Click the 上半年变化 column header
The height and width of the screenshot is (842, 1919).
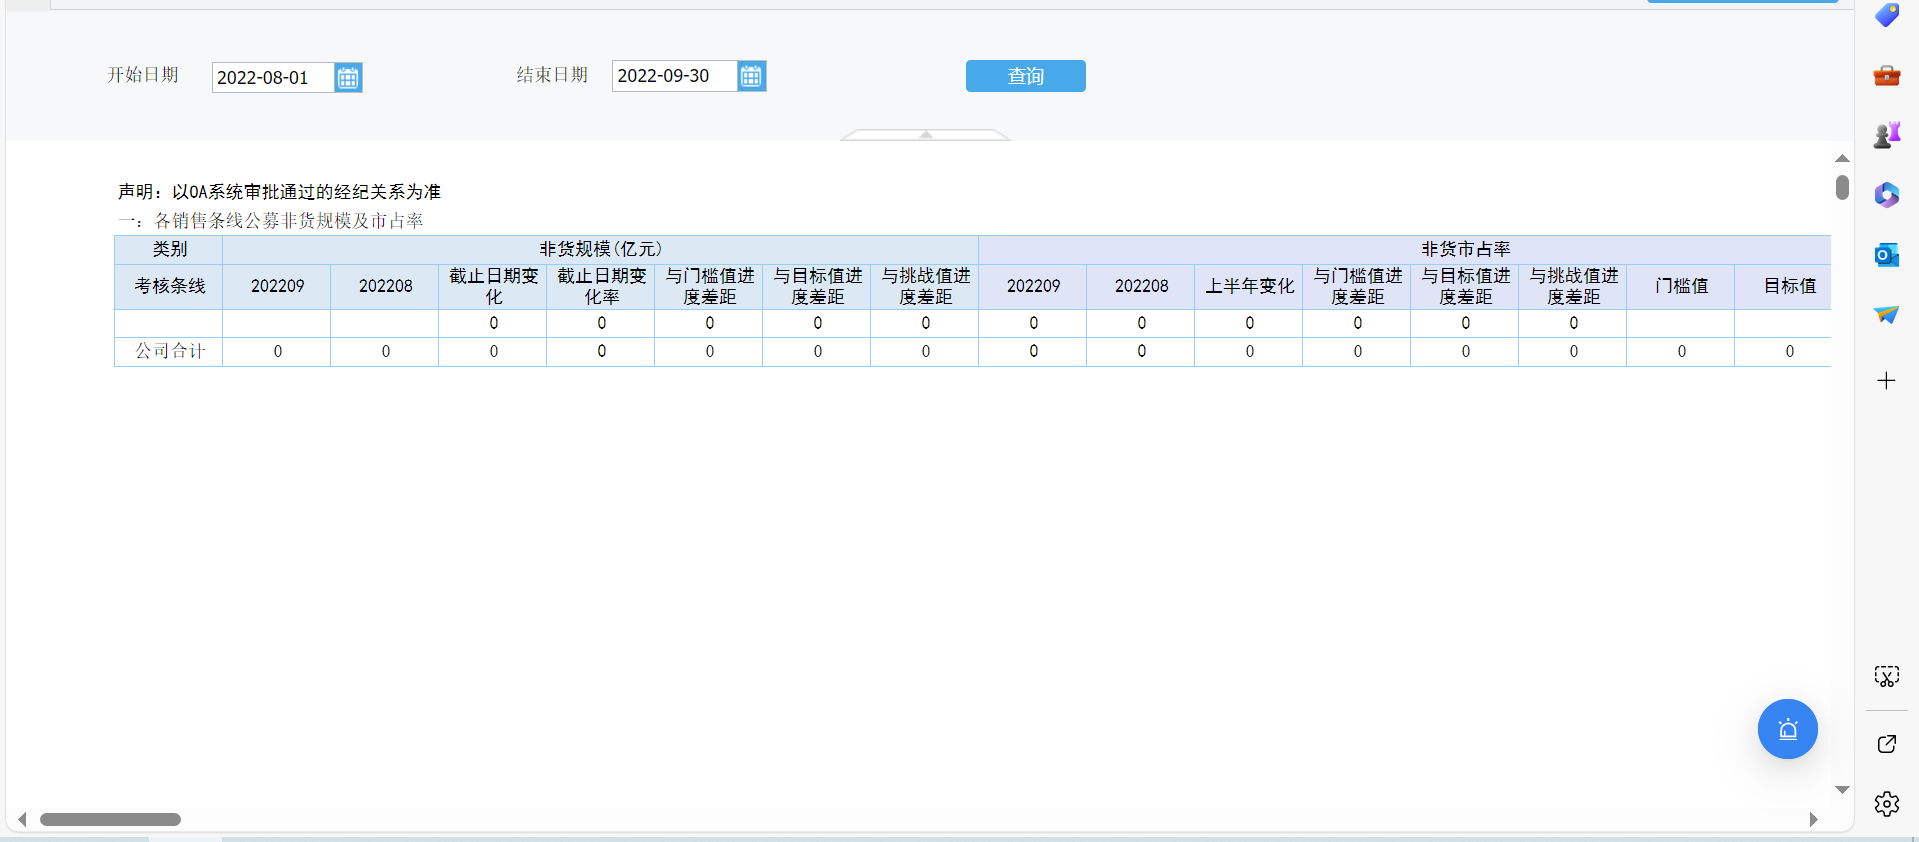tap(1249, 286)
